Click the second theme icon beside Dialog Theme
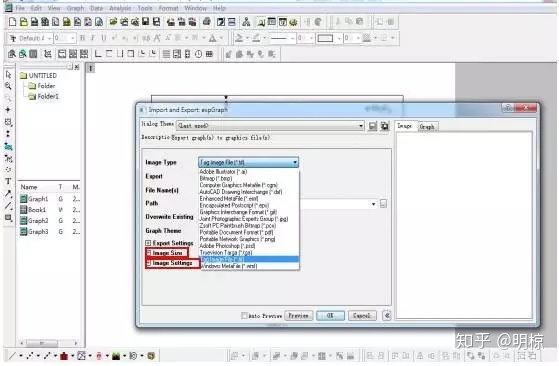559x366 pixels. pyautogui.click(x=385, y=126)
